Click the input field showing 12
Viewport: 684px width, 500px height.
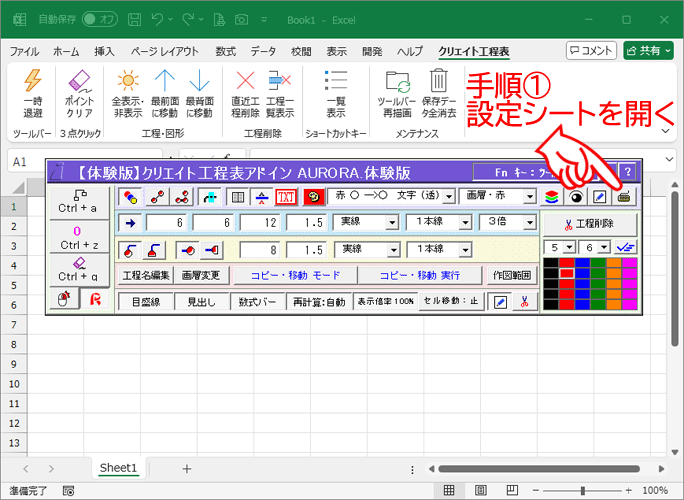click(x=260, y=223)
